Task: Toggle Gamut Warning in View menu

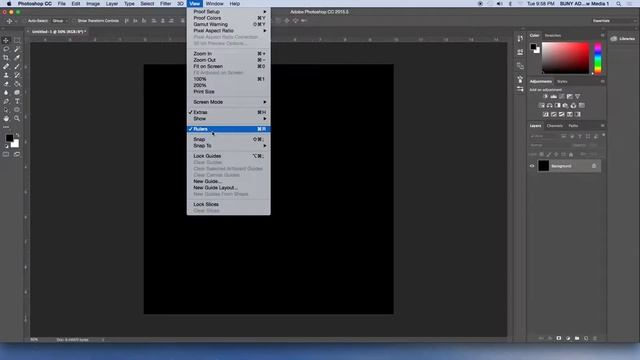Action: [229, 24]
